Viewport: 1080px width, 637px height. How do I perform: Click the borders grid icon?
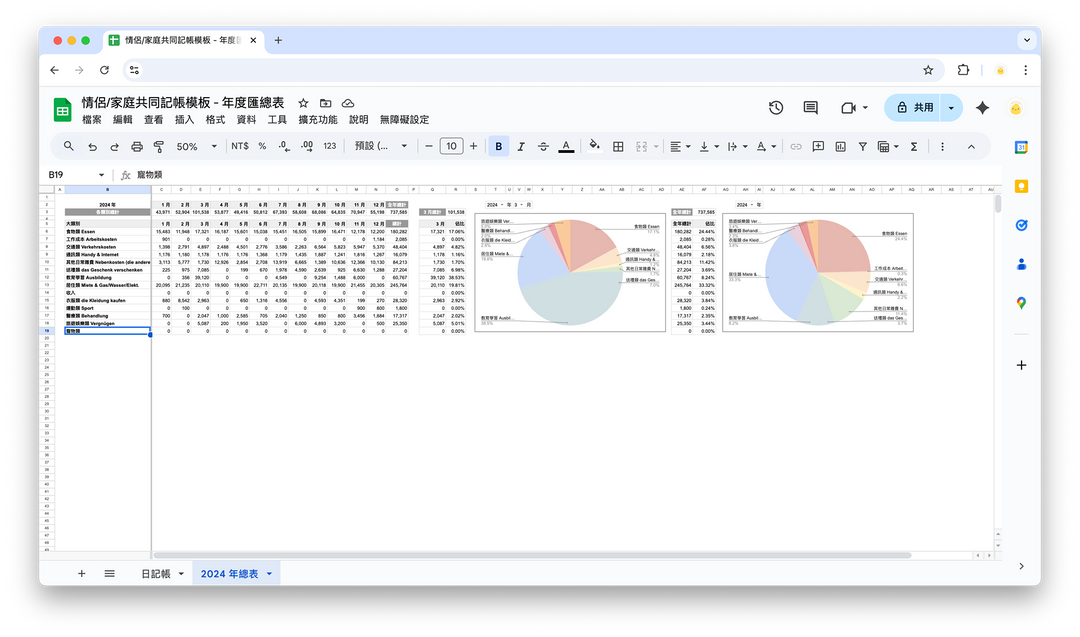point(618,146)
